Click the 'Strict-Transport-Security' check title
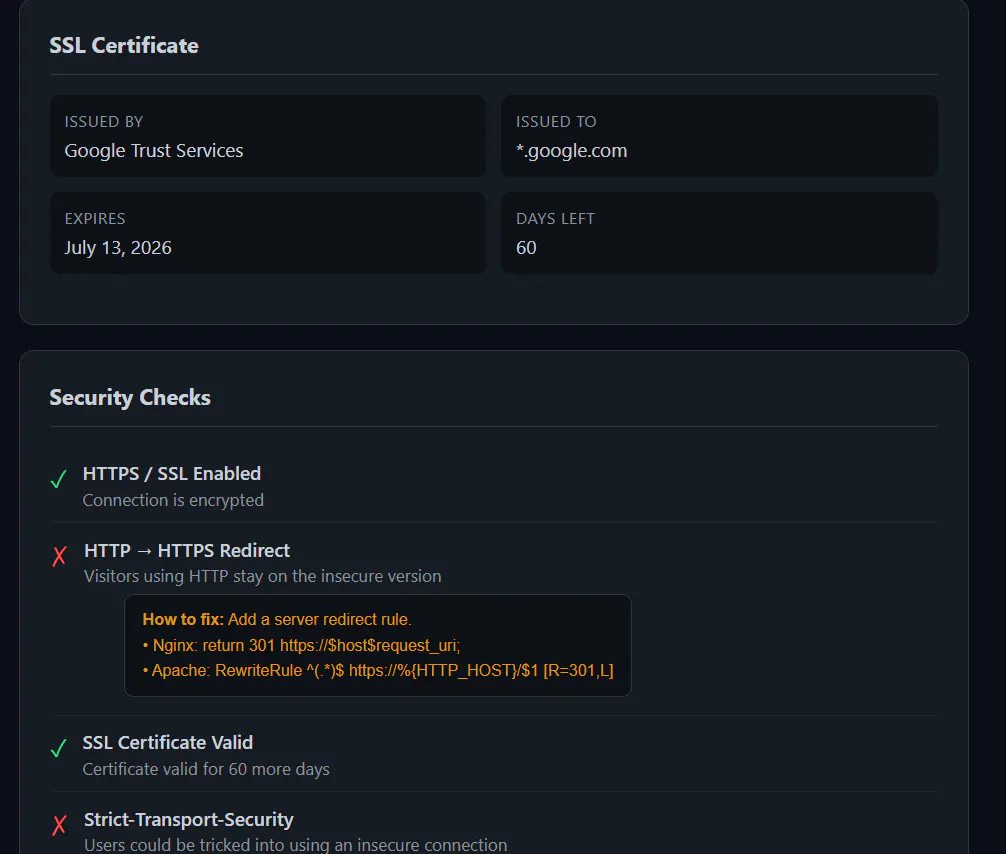 (x=189, y=819)
